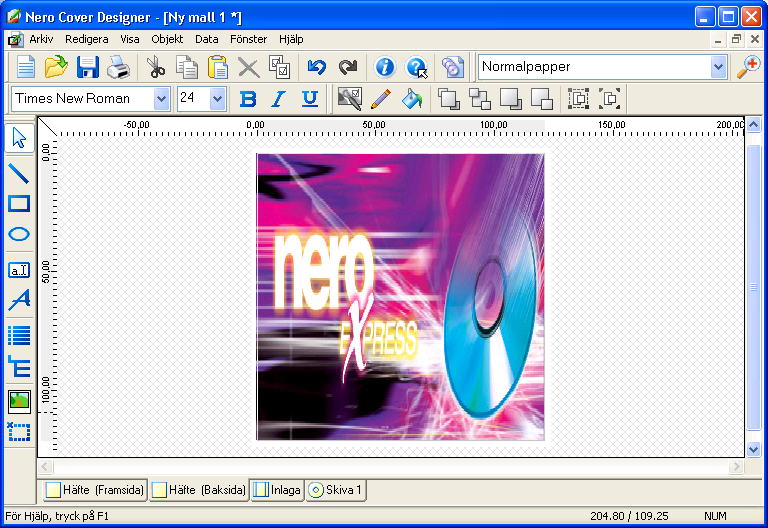
Task: Click the vertical scrollbar up arrow
Action: click(753, 124)
